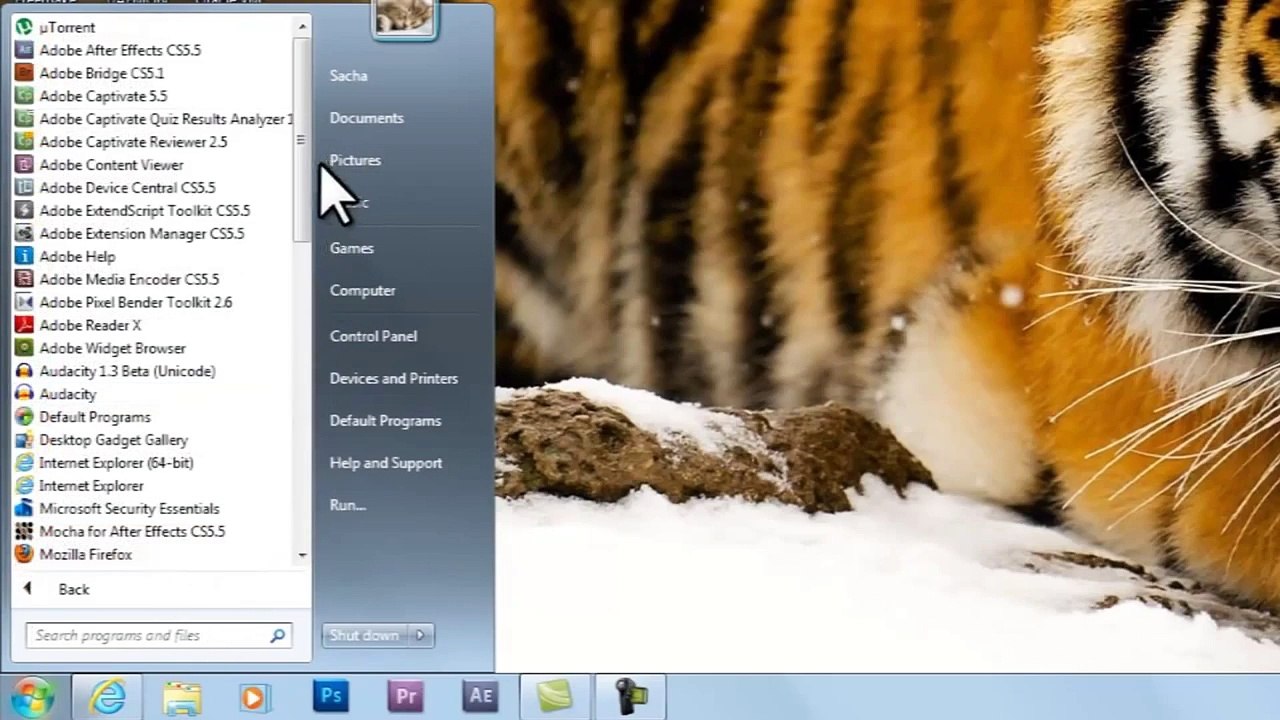Viewport: 1280px width, 720px height.
Task: Launch Windows Media Player from taskbar
Action: (256, 697)
